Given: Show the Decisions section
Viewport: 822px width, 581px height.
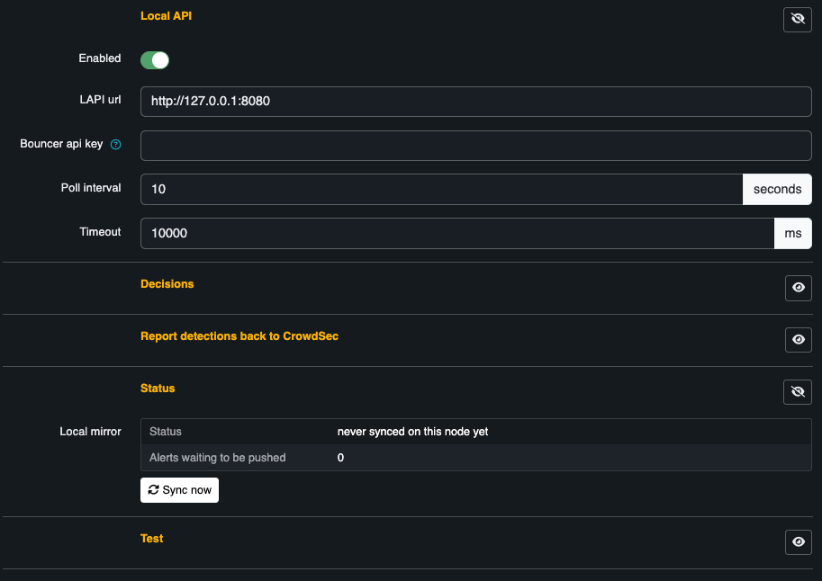Looking at the screenshot, I should tap(798, 287).
